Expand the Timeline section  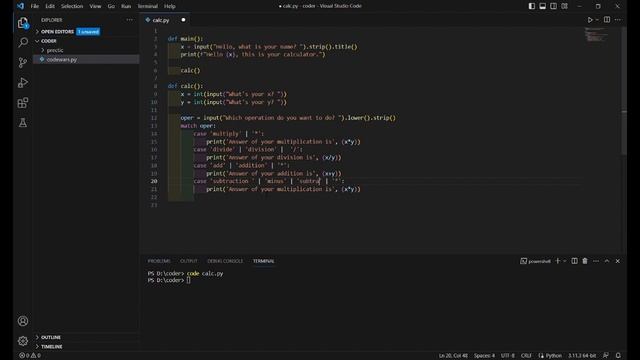point(51,347)
